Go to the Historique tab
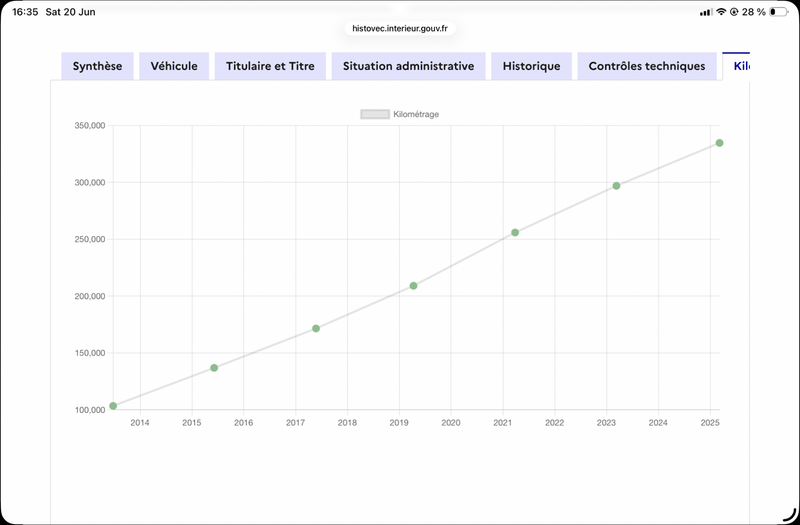 [531, 66]
